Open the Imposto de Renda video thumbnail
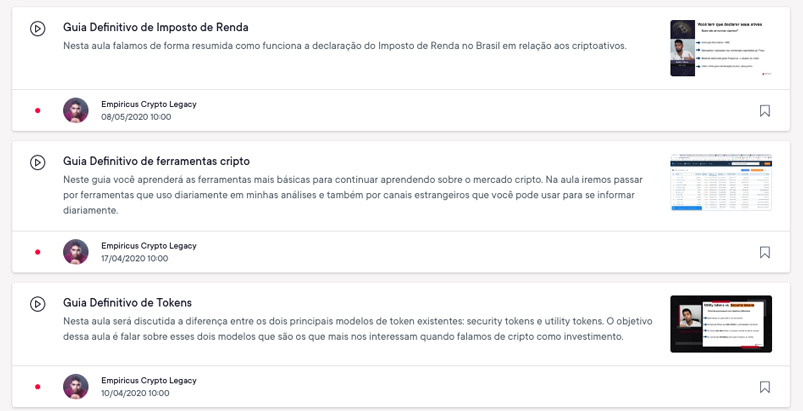 [x=721, y=48]
